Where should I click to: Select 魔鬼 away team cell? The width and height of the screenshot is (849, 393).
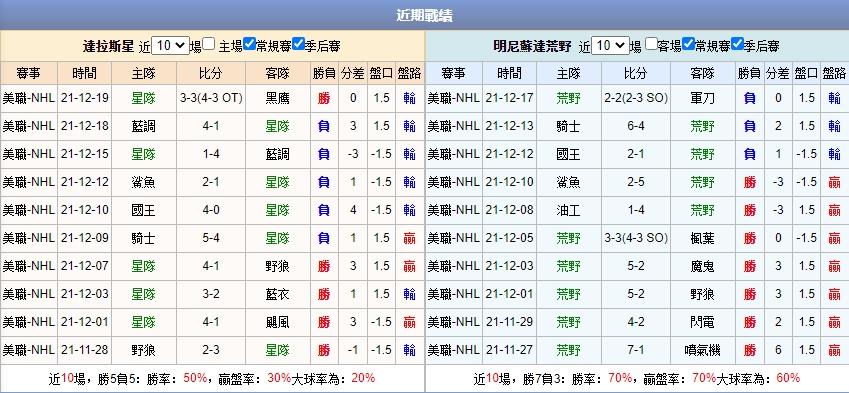tap(703, 266)
